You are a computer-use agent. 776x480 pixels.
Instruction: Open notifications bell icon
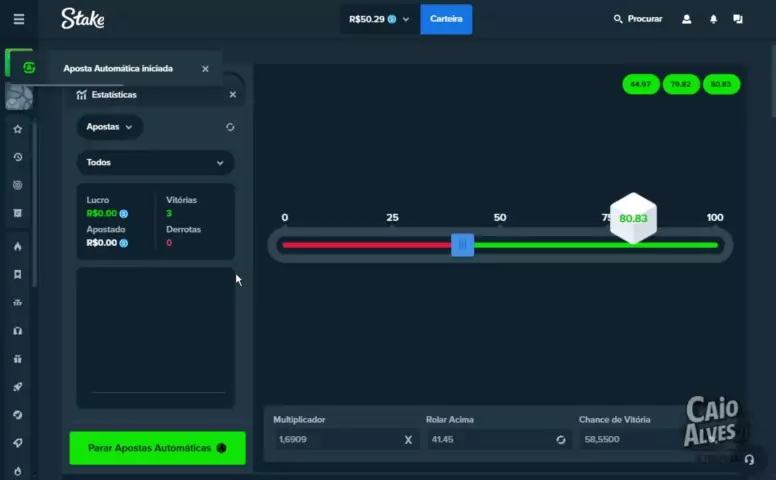(713, 19)
